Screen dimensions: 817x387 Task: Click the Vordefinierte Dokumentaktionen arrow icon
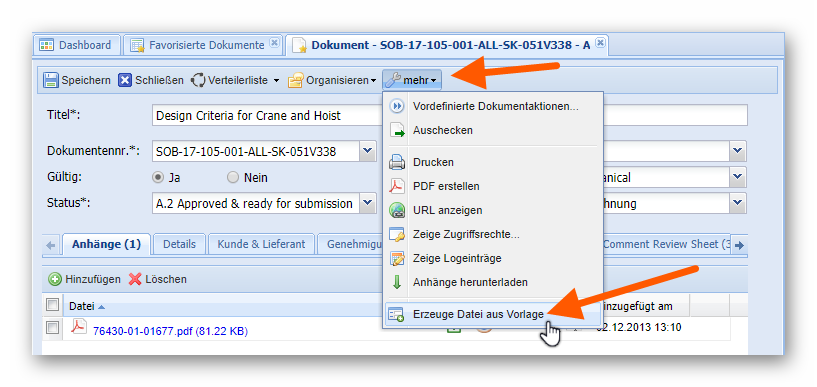397,106
